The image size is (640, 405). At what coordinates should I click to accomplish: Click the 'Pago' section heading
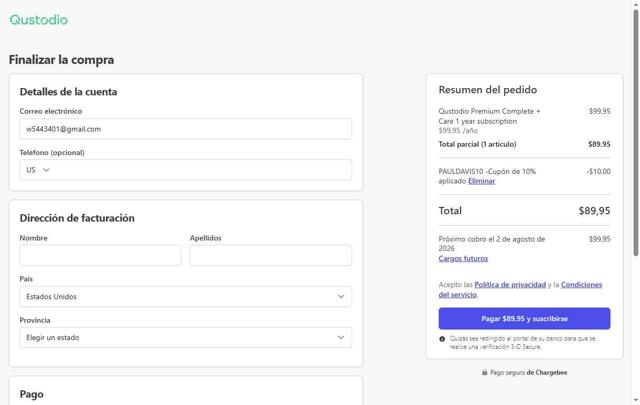coord(31,394)
